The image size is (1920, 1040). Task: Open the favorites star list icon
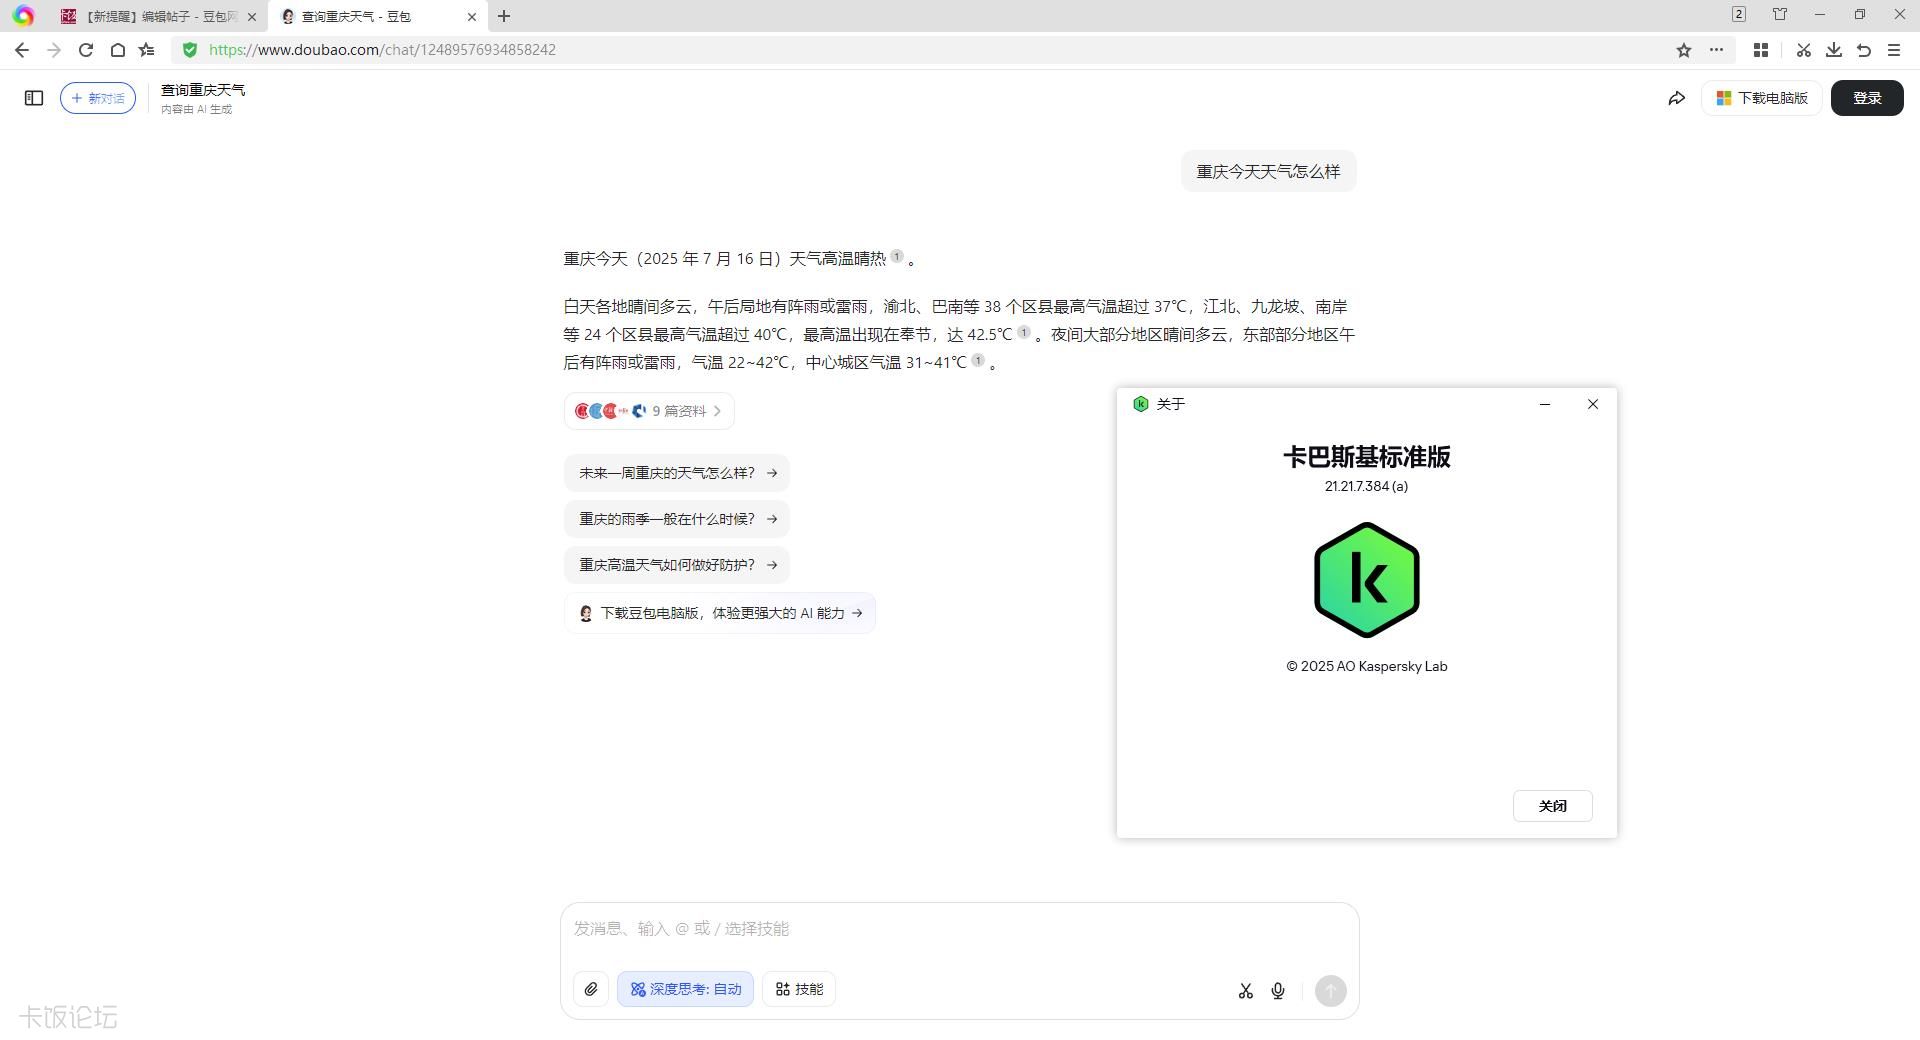147,50
